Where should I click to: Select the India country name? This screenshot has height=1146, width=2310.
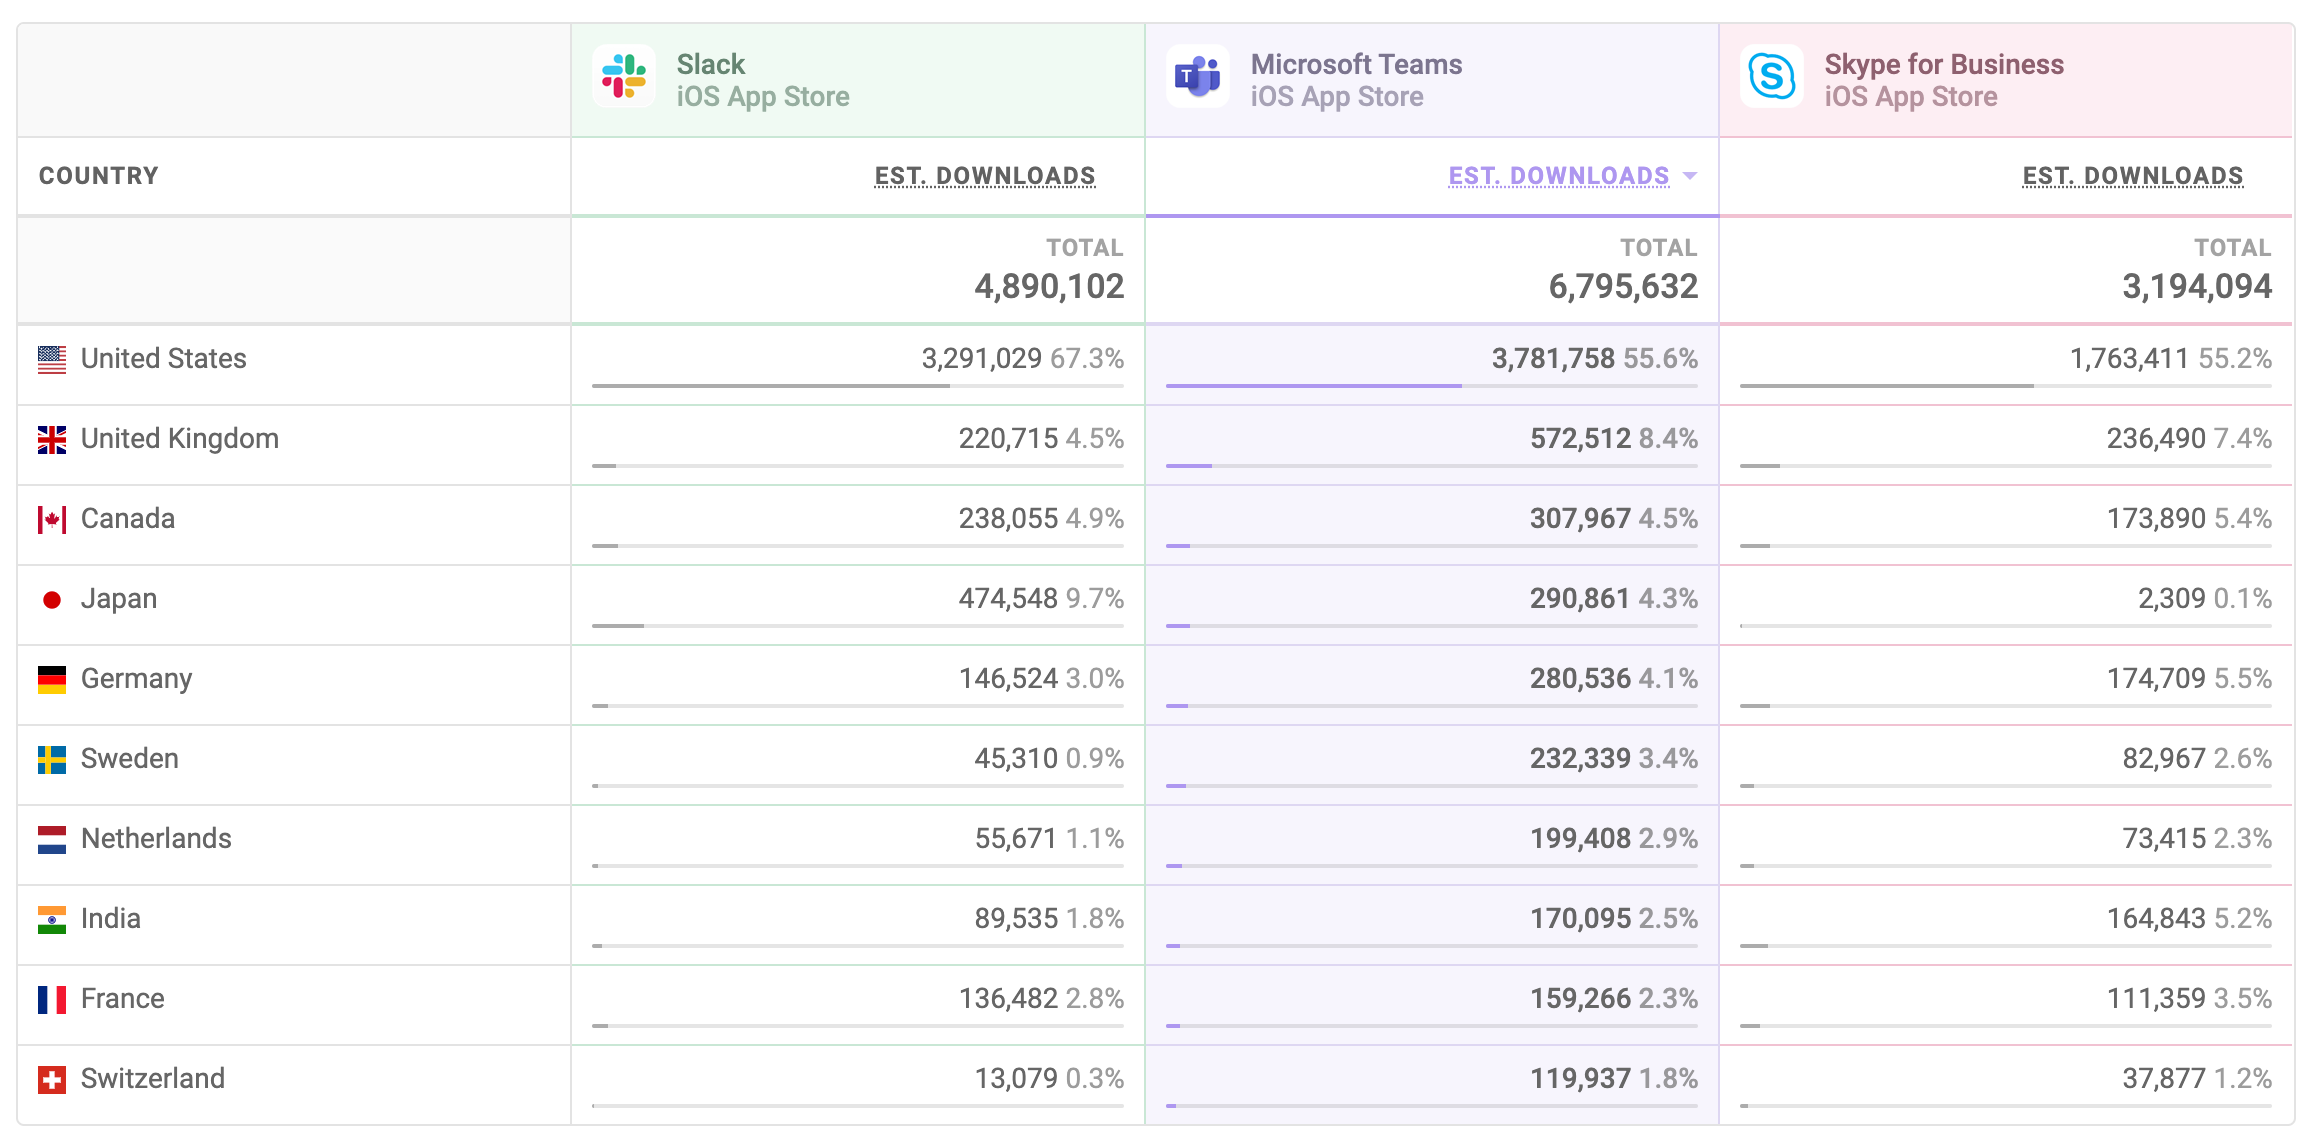(111, 918)
